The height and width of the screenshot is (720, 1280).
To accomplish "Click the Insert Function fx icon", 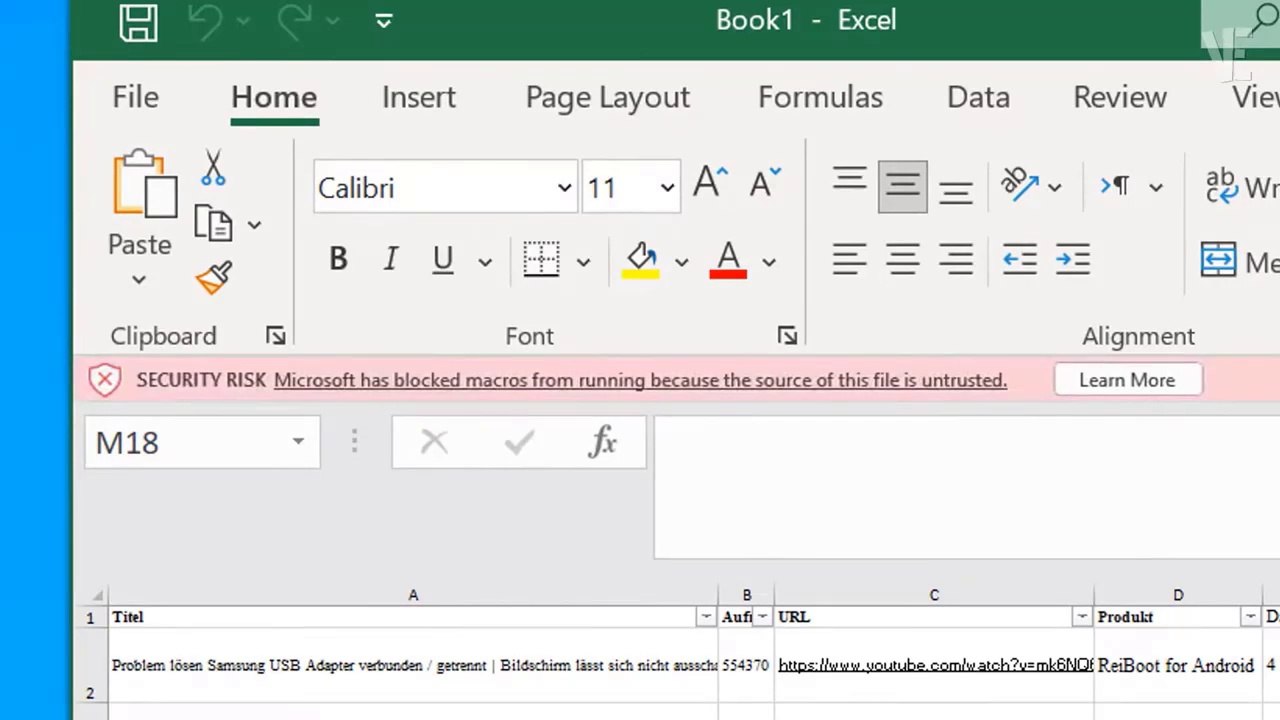I will pyautogui.click(x=603, y=442).
